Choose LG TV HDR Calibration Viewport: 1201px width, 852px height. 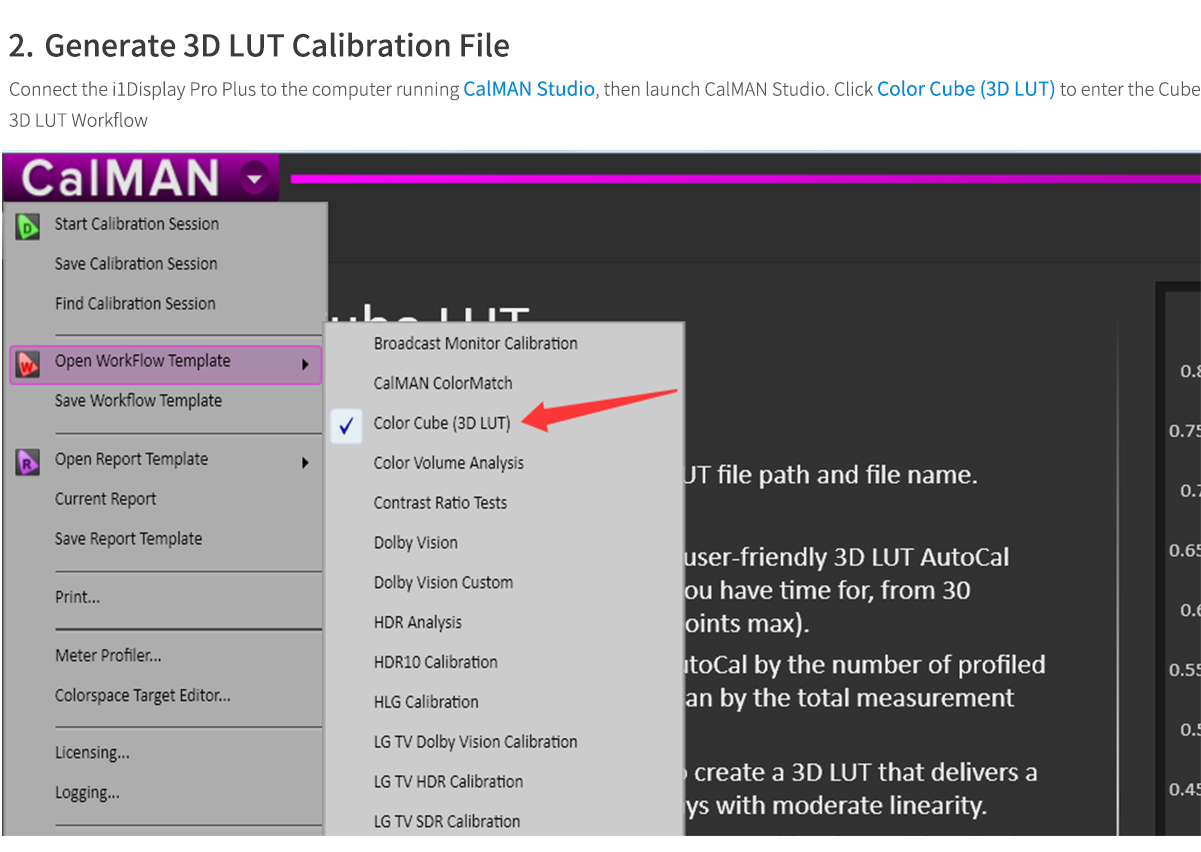[448, 782]
